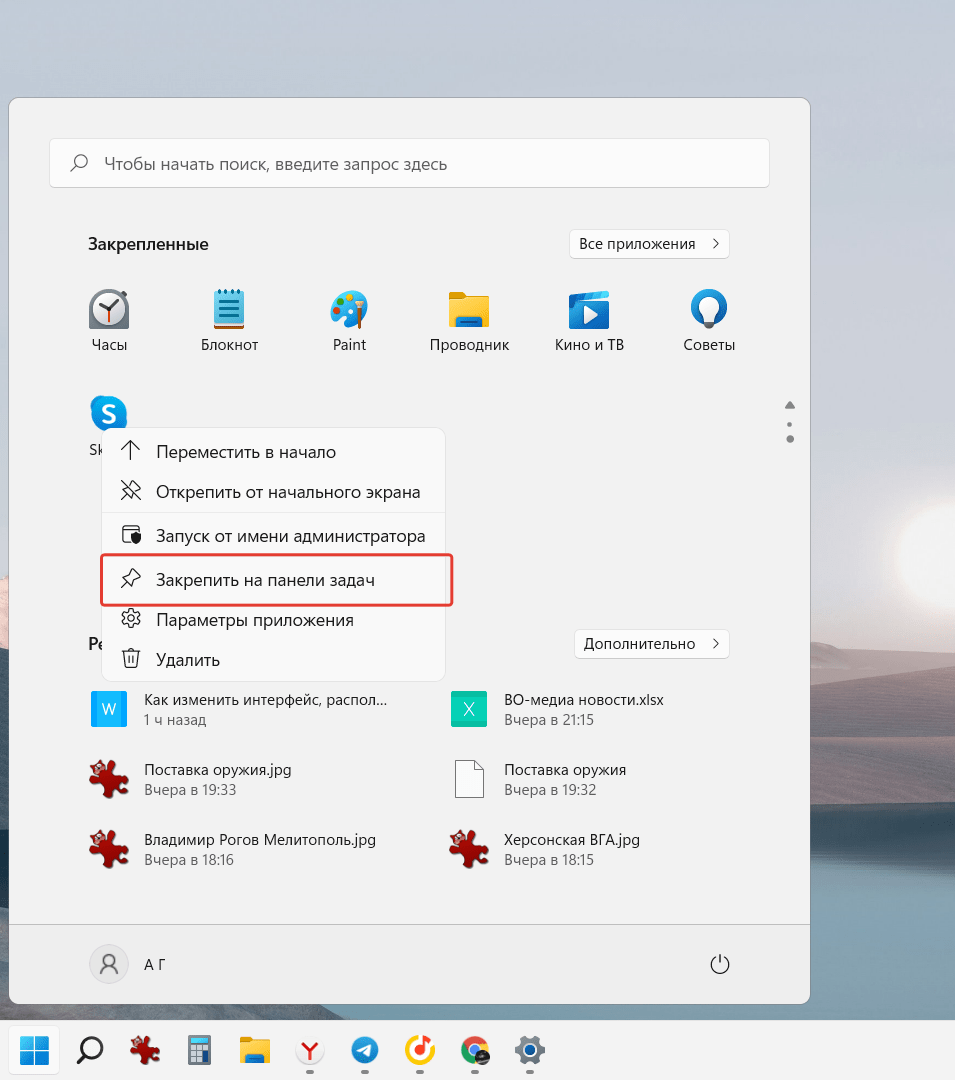Open the А Г user account menu
The width and height of the screenshot is (955, 1080).
coord(128,964)
